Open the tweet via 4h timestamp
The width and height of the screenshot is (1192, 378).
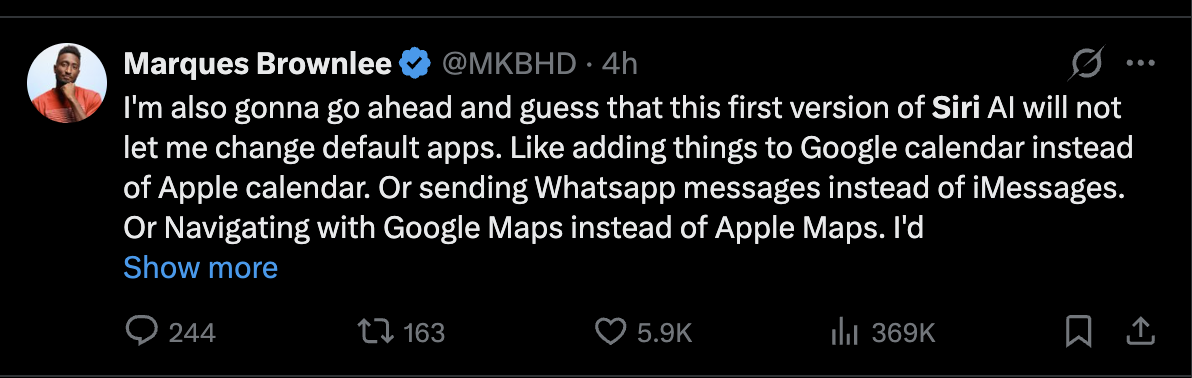(x=620, y=65)
